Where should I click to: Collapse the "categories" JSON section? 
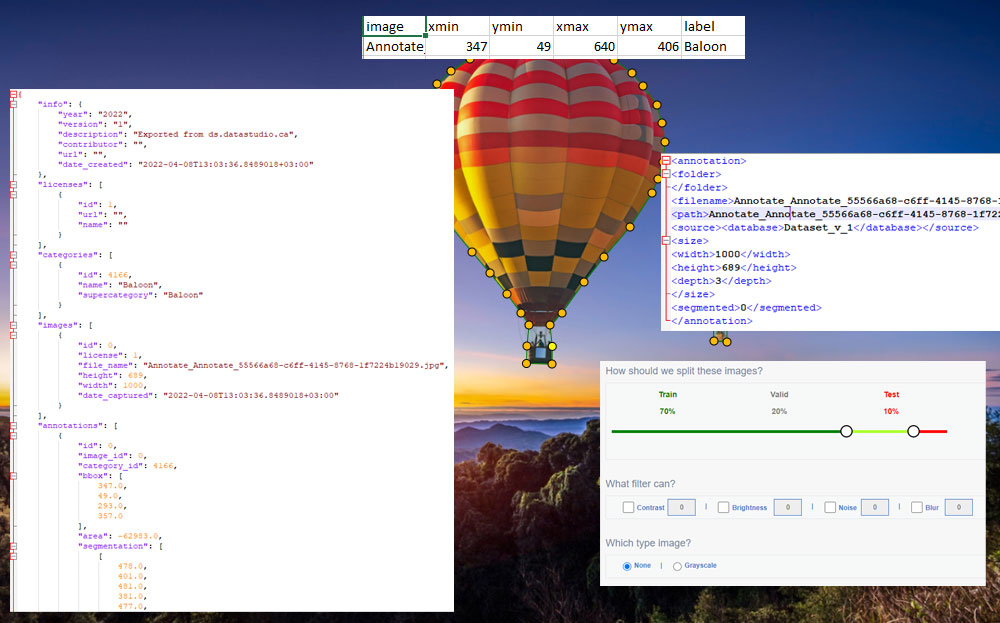click(x=14, y=255)
